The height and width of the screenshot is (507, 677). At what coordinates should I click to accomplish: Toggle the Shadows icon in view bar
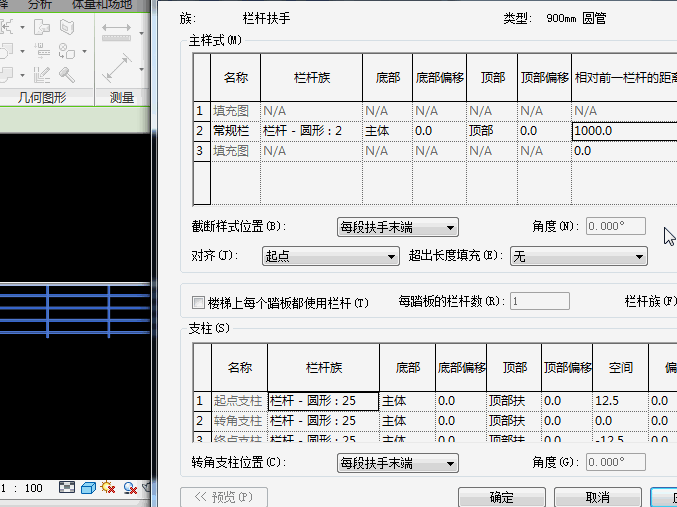129,488
